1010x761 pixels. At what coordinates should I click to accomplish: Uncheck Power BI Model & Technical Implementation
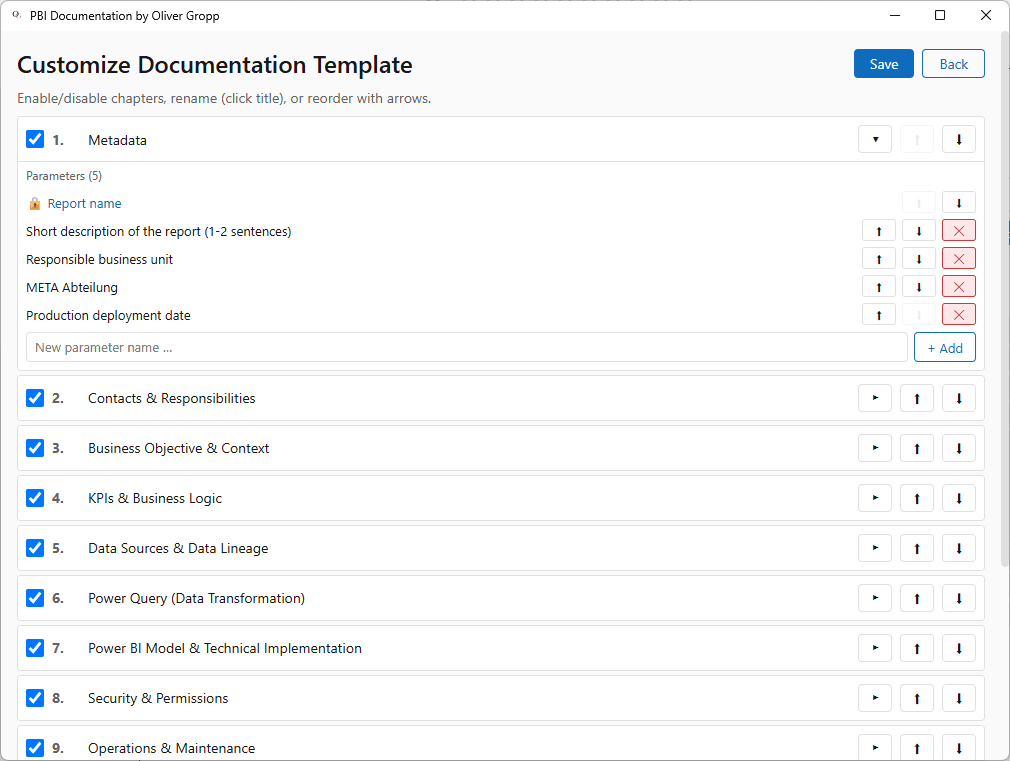[35, 648]
